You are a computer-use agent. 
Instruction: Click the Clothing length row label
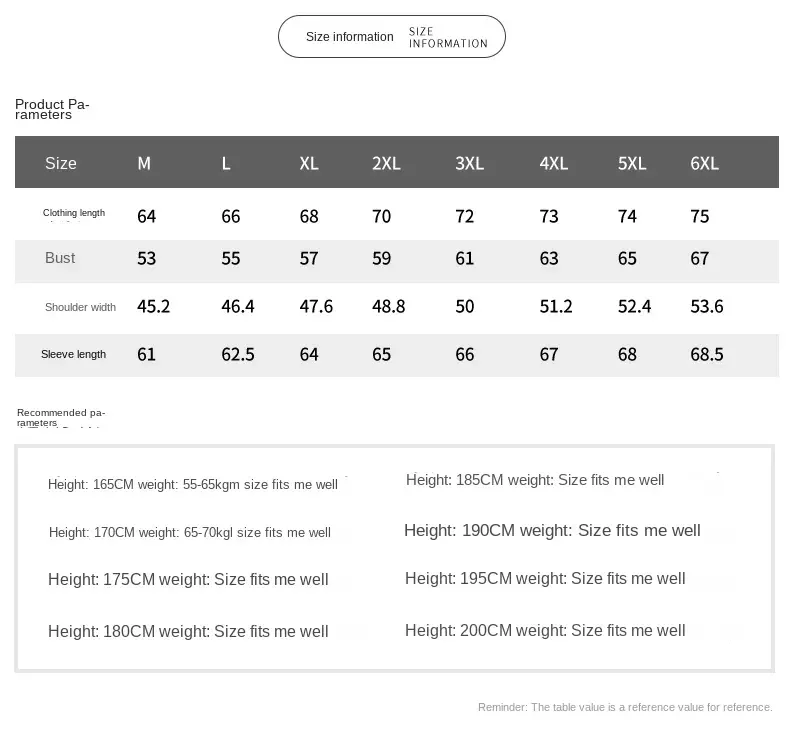pos(74,213)
